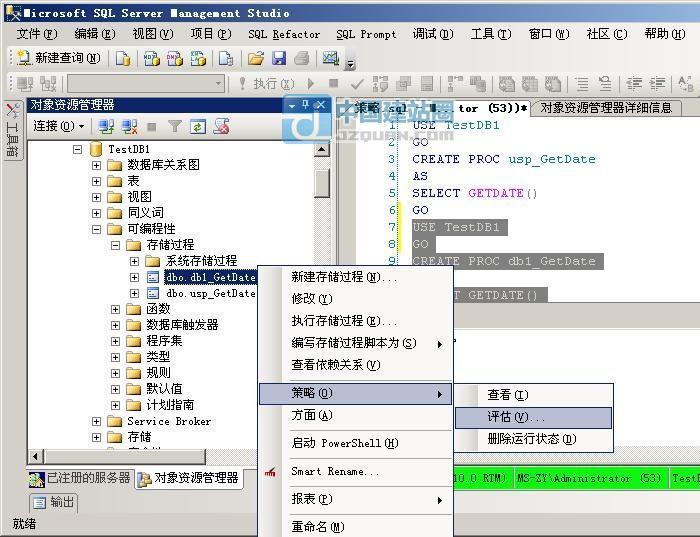Choose 查看依赖关系 from the context menu

coord(355,365)
